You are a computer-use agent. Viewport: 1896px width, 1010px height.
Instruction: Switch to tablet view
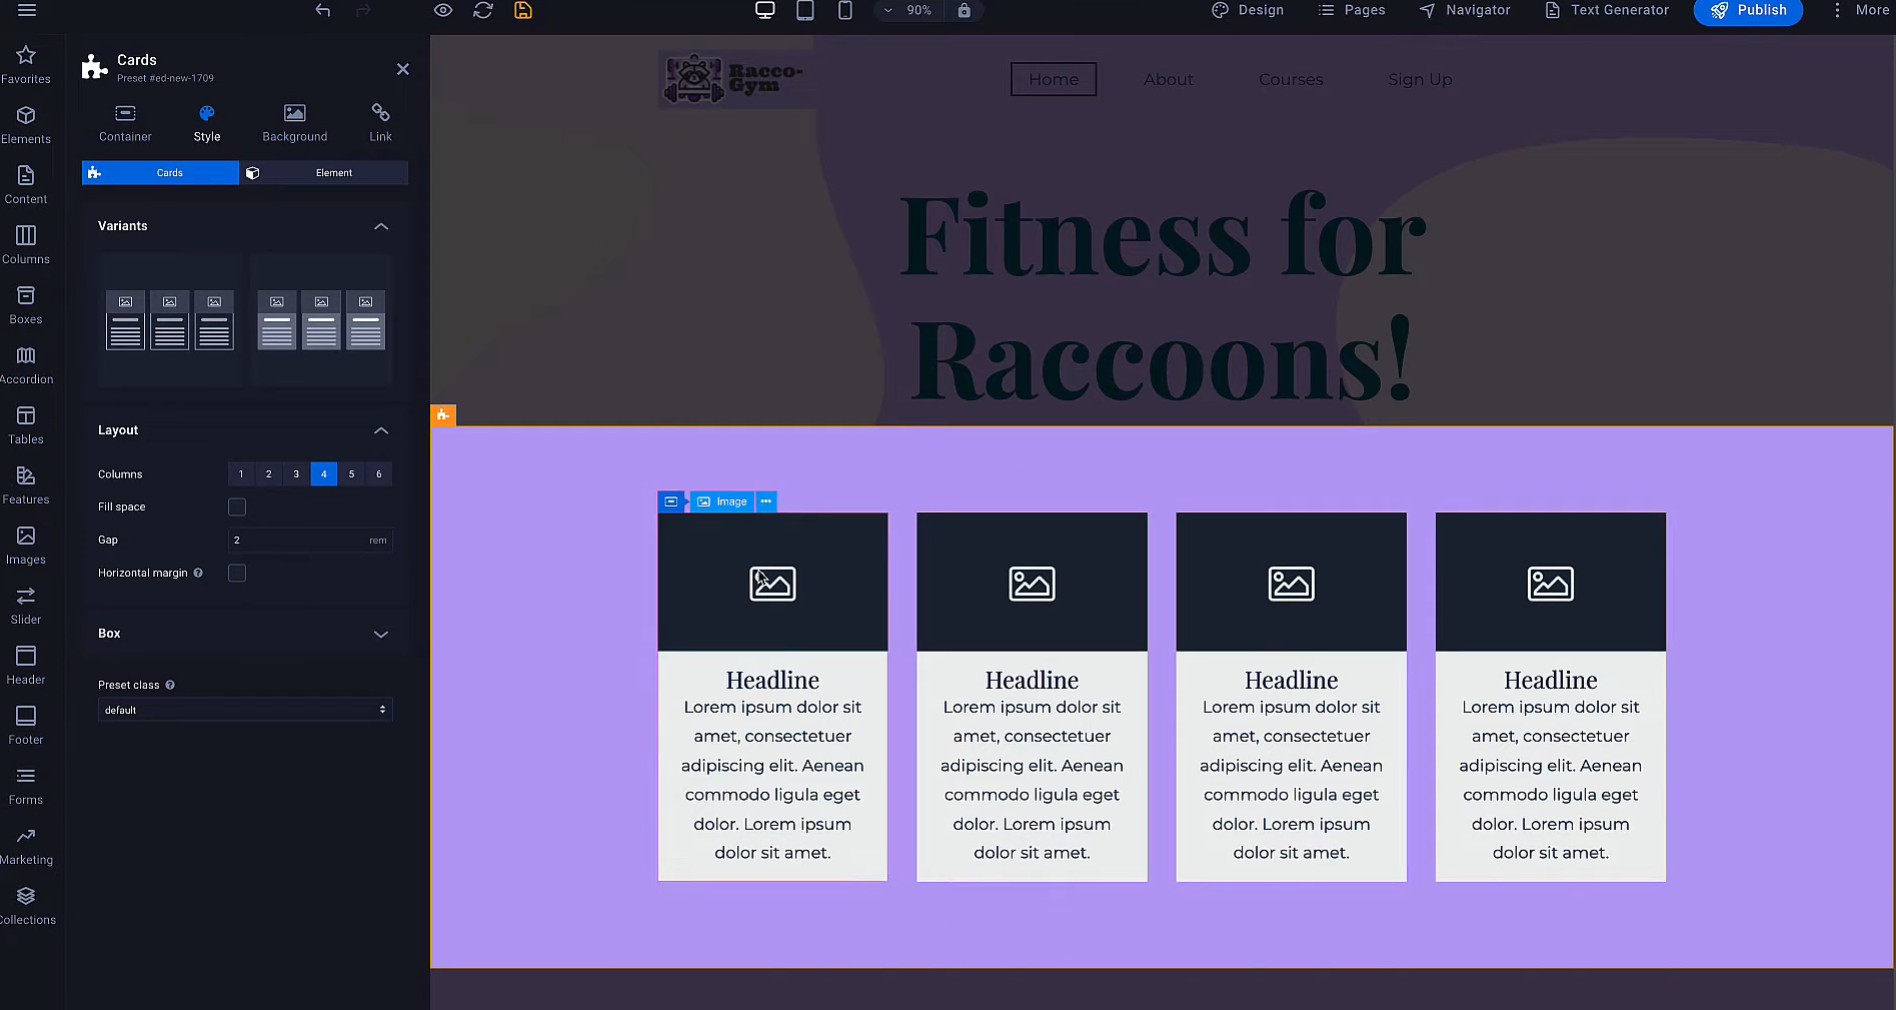[x=805, y=10]
